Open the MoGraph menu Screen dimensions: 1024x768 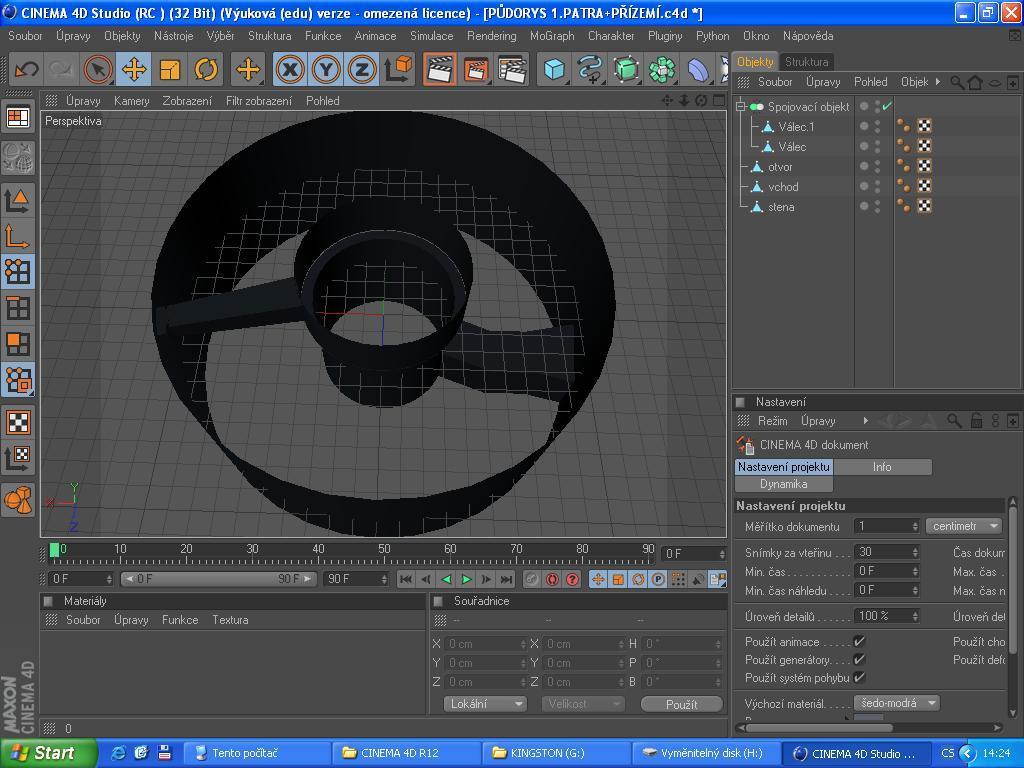pyautogui.click(x=552, y=36)
